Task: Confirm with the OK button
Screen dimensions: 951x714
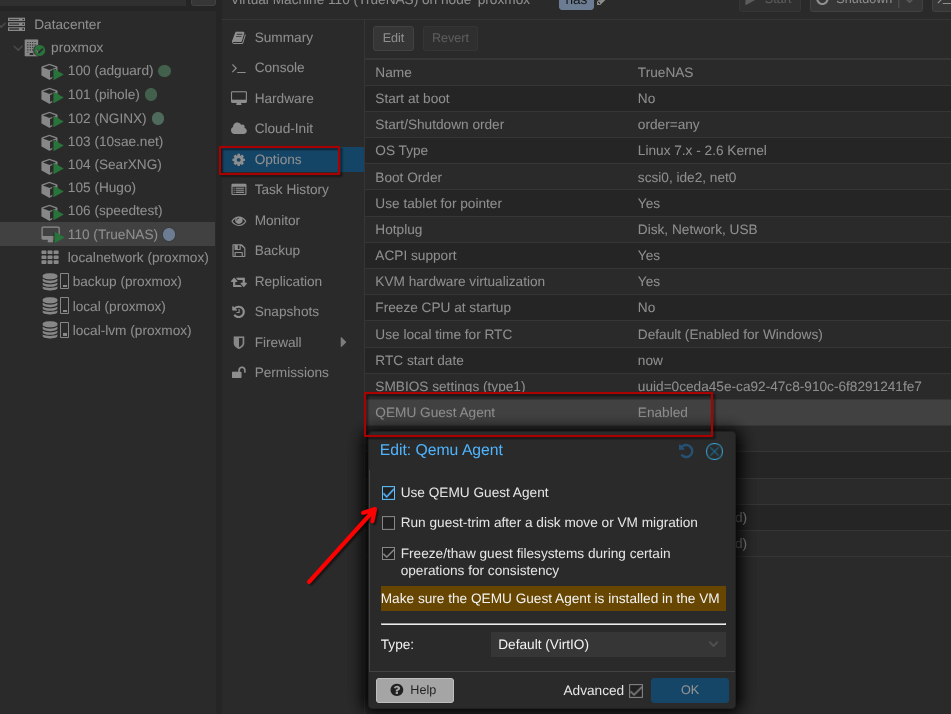Action: pyautogui.click(x=690, y=690)
